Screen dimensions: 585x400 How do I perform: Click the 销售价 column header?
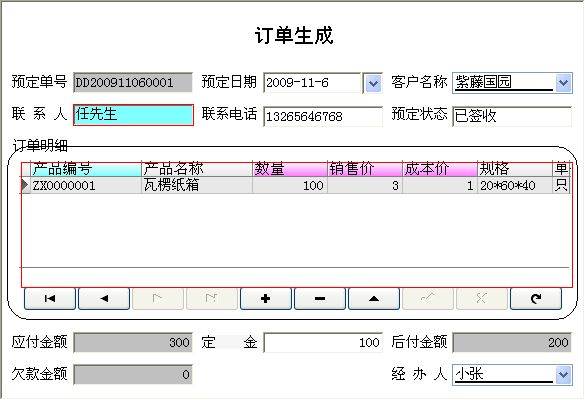pyautogui.click(x=365, y=169)
